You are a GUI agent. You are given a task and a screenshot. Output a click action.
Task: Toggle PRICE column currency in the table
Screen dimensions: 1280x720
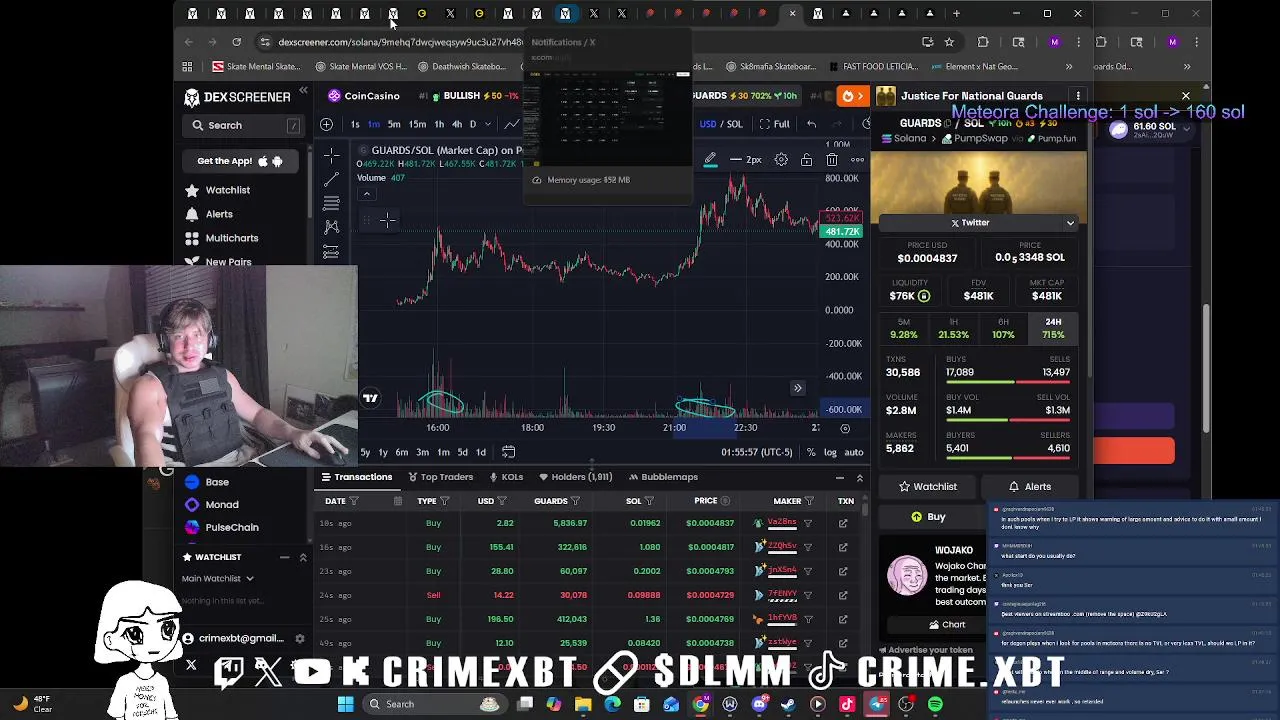(726, 501)
